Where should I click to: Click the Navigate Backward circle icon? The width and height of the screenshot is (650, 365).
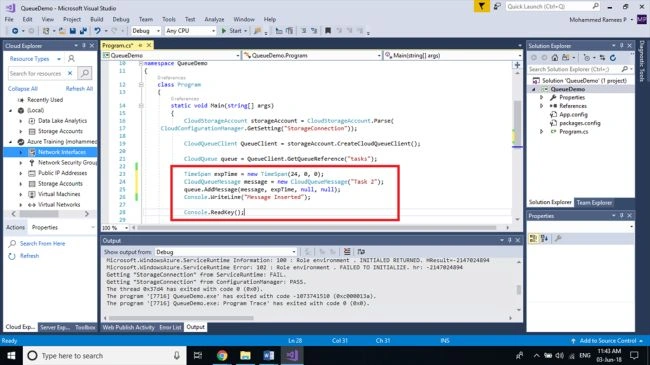point(15,31)
